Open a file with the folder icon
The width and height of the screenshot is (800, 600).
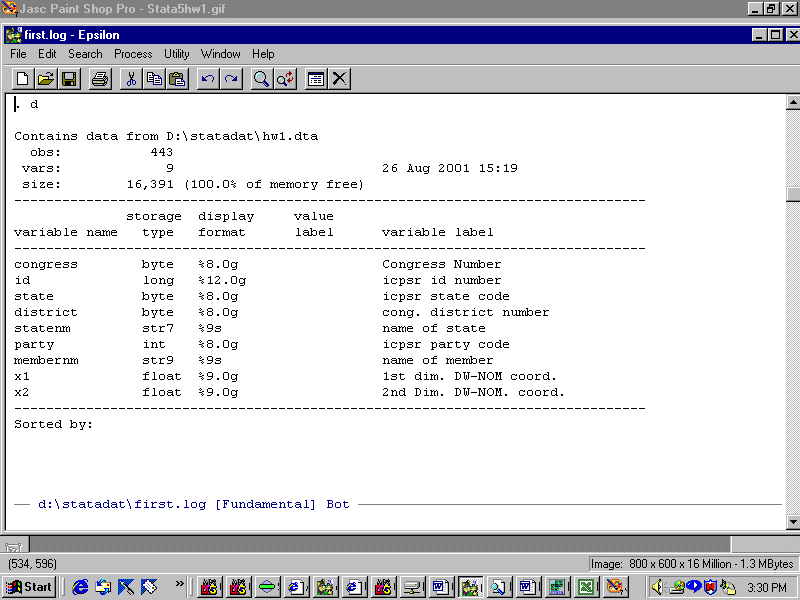46,79
